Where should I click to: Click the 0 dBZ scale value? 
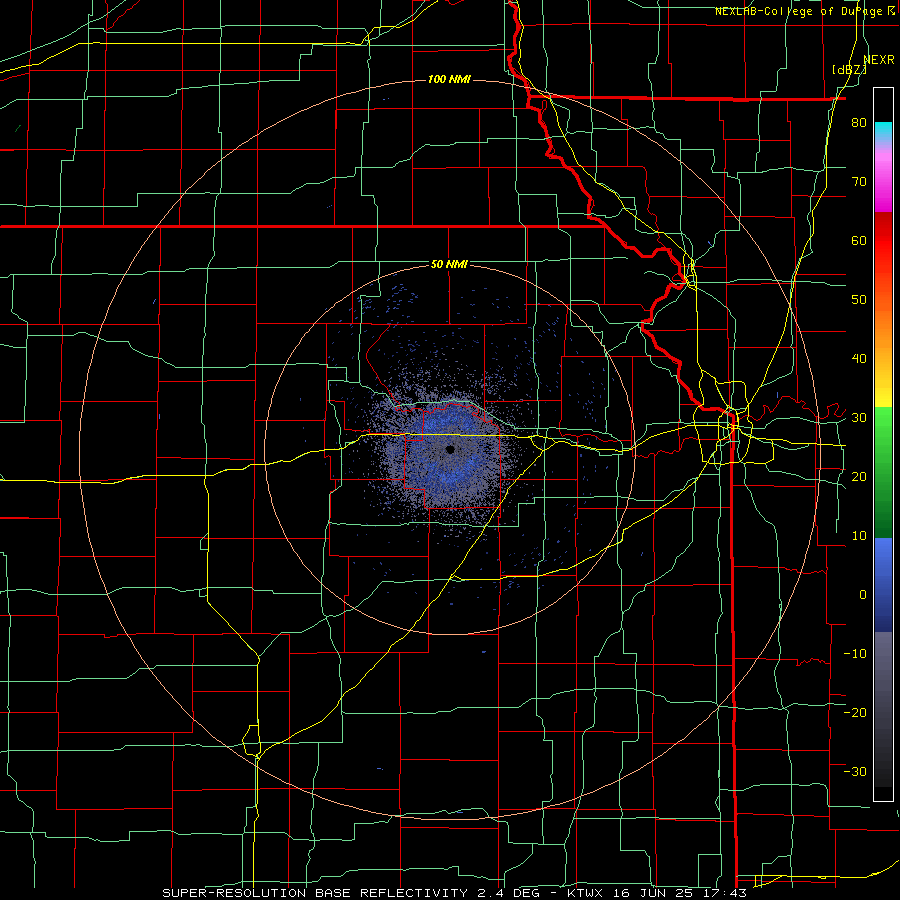(x=863, y=595)
